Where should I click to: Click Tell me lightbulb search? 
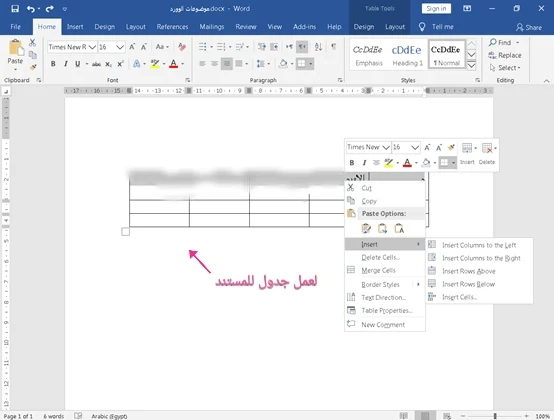point(422,27)
